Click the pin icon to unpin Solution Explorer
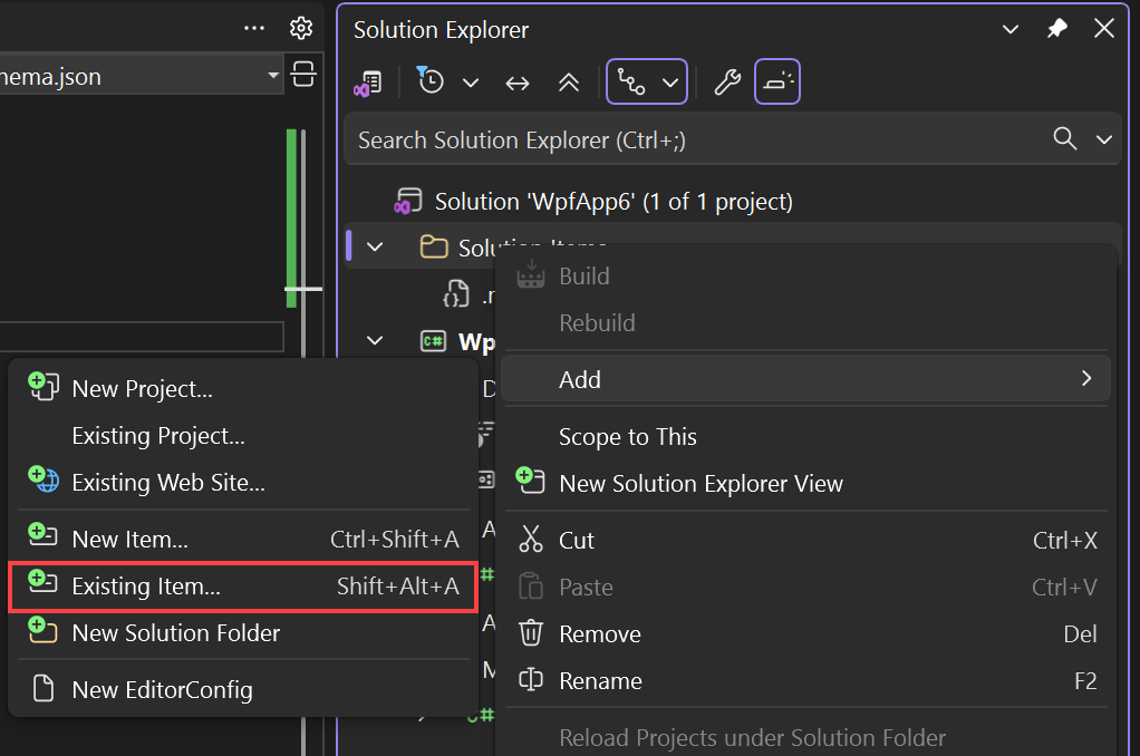The width and height of the screenshot is (1140, 756). [x=1056, y=29]
